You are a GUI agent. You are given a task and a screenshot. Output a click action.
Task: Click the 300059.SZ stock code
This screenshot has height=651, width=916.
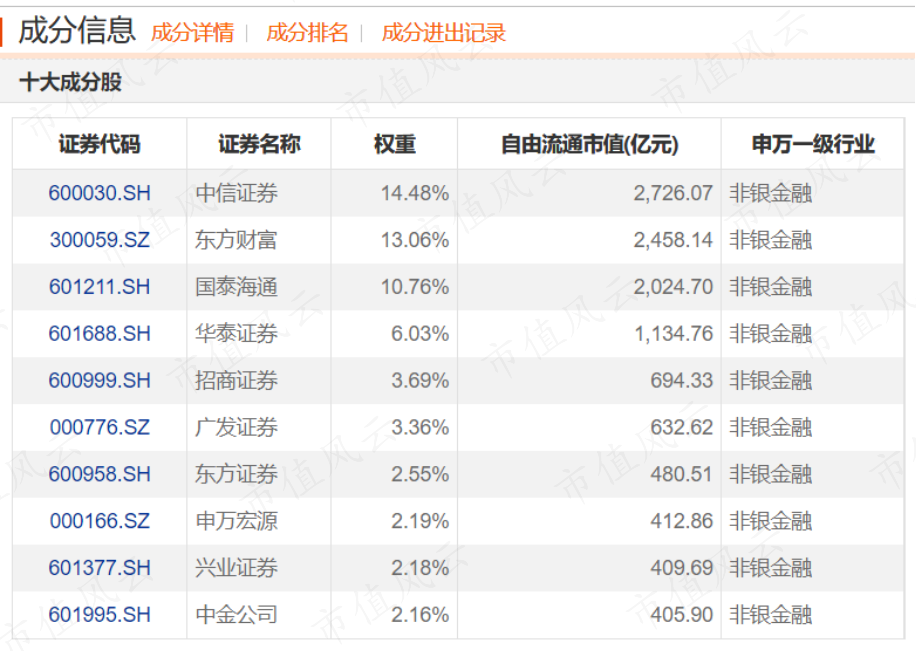[100, 240]
